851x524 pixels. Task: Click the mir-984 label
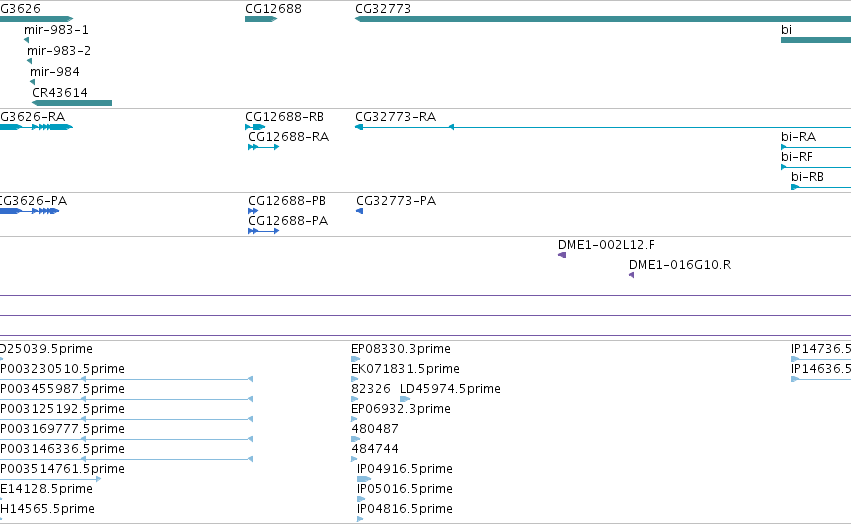[55, 72]
